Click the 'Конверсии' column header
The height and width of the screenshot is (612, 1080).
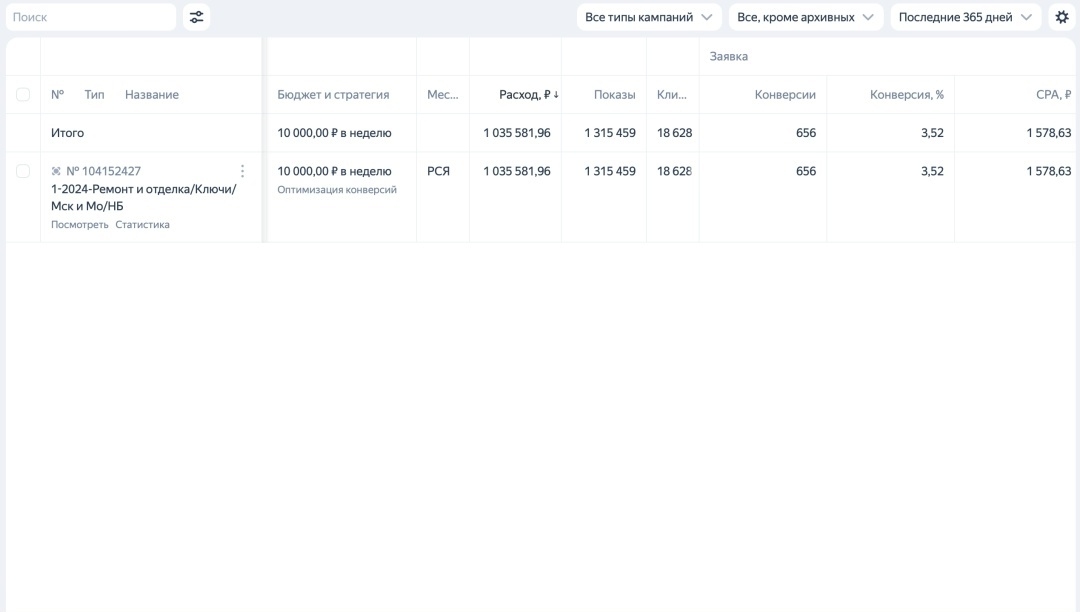click(785, 94)
